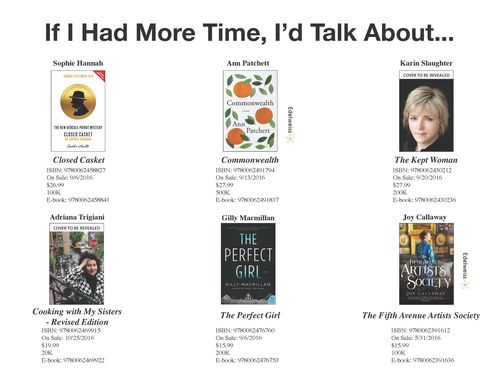Click the Closed Casket book cover
The image size is (500, 380).
[x=78, y=111]
